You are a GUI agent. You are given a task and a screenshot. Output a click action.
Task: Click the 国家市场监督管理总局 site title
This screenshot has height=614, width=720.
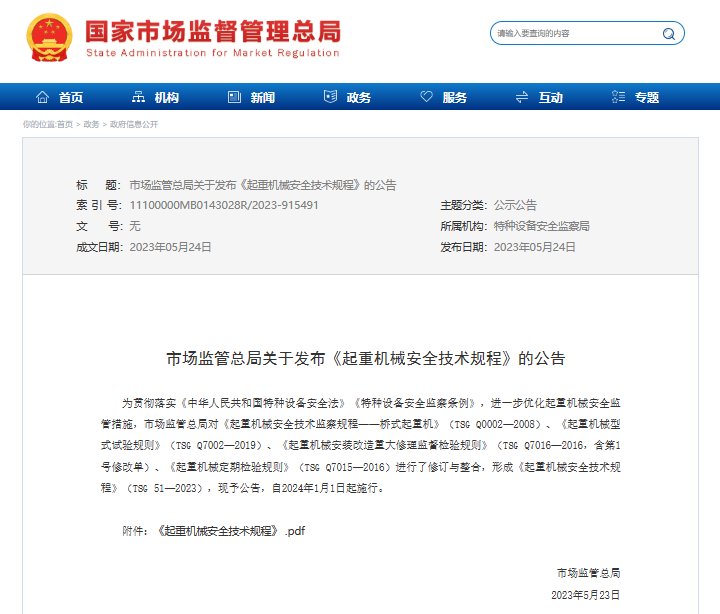coord(213,31)
